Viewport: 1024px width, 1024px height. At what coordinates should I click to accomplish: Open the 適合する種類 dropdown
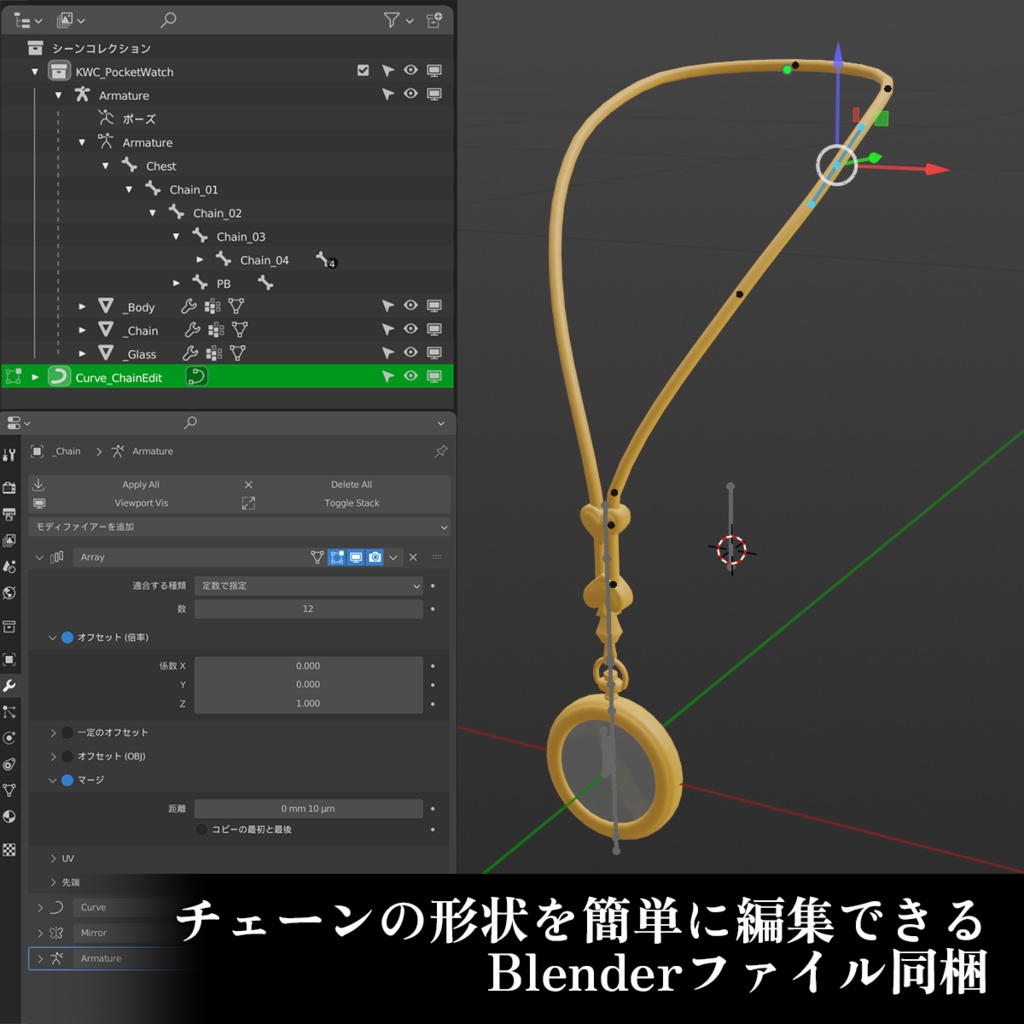(307, 585)
